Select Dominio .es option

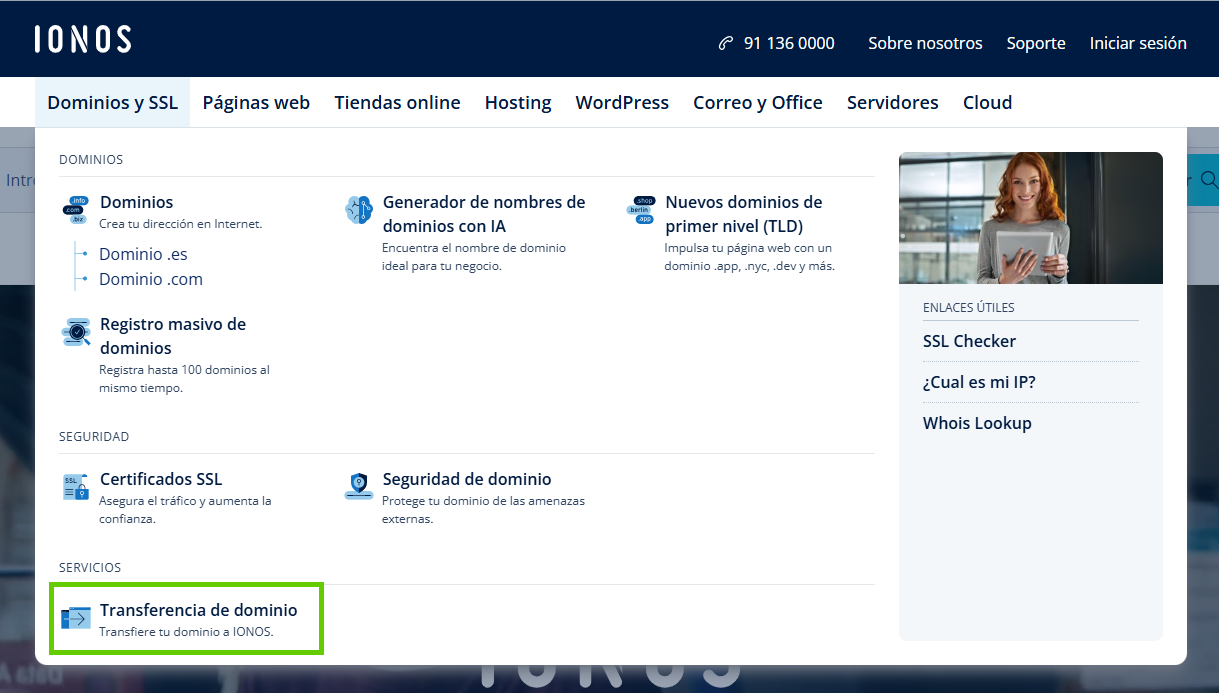point(143,254)
